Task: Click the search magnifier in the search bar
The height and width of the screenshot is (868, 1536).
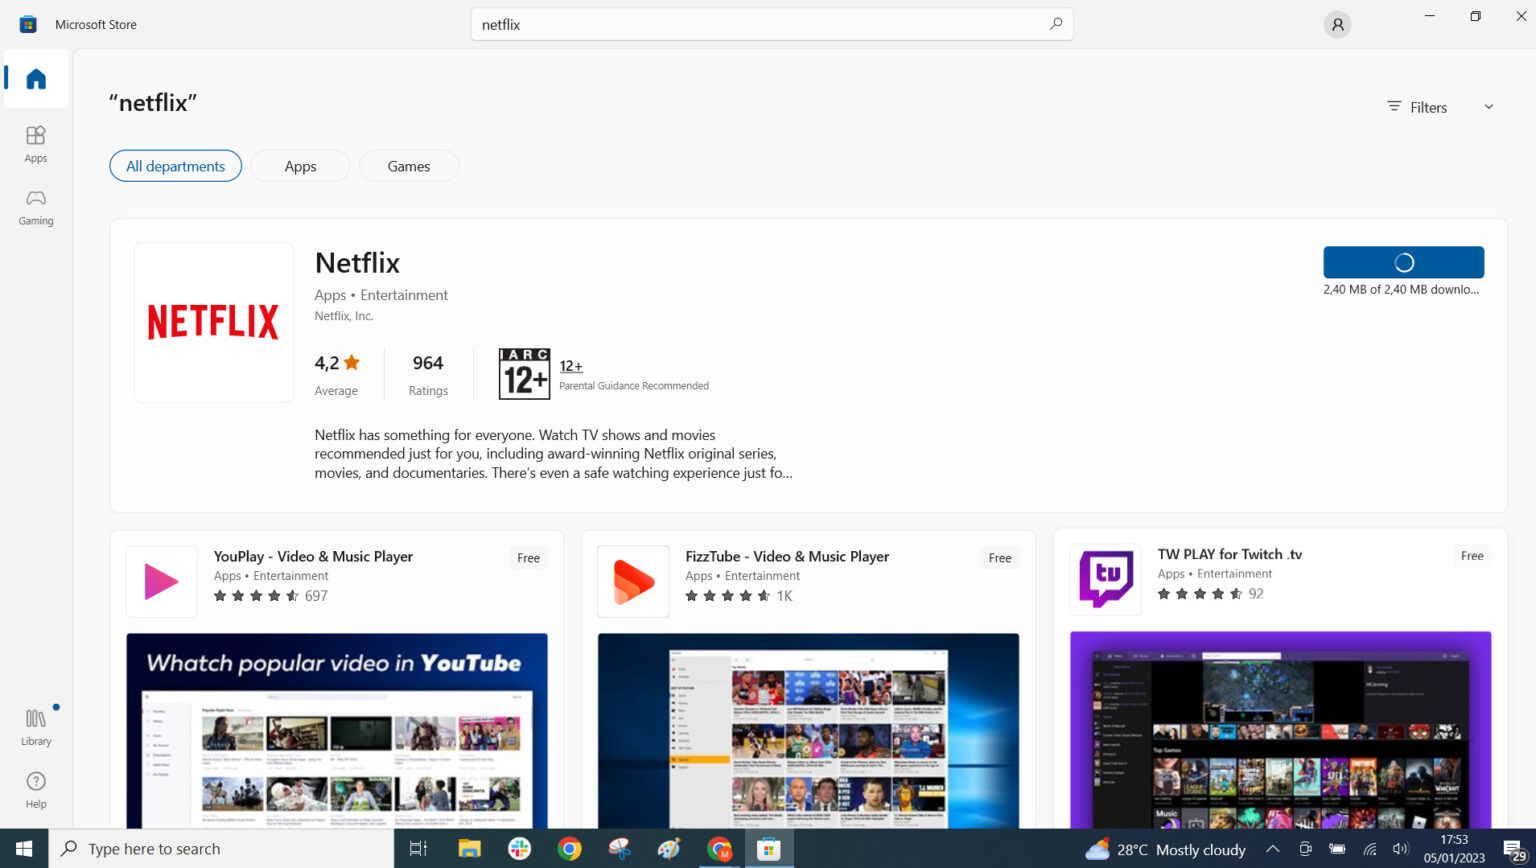Action: pos(1056,24)
